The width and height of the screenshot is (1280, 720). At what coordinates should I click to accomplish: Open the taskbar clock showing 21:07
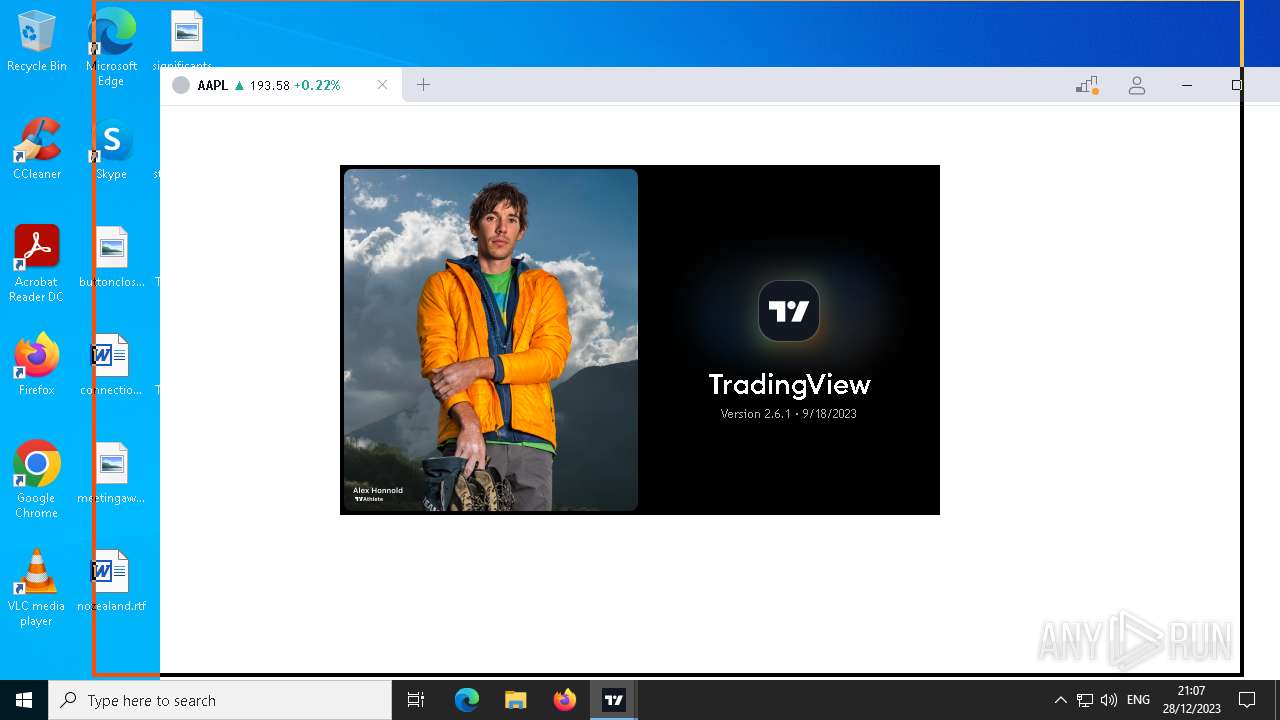(x=1191, y=700)
